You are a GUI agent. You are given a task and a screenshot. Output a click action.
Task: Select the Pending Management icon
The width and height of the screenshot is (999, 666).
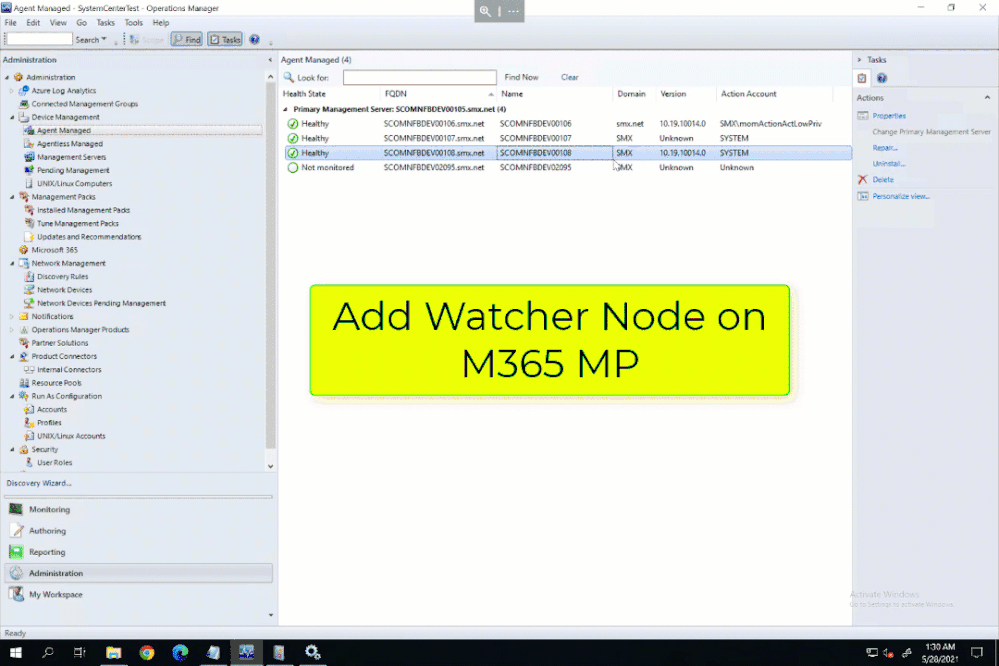29,170
